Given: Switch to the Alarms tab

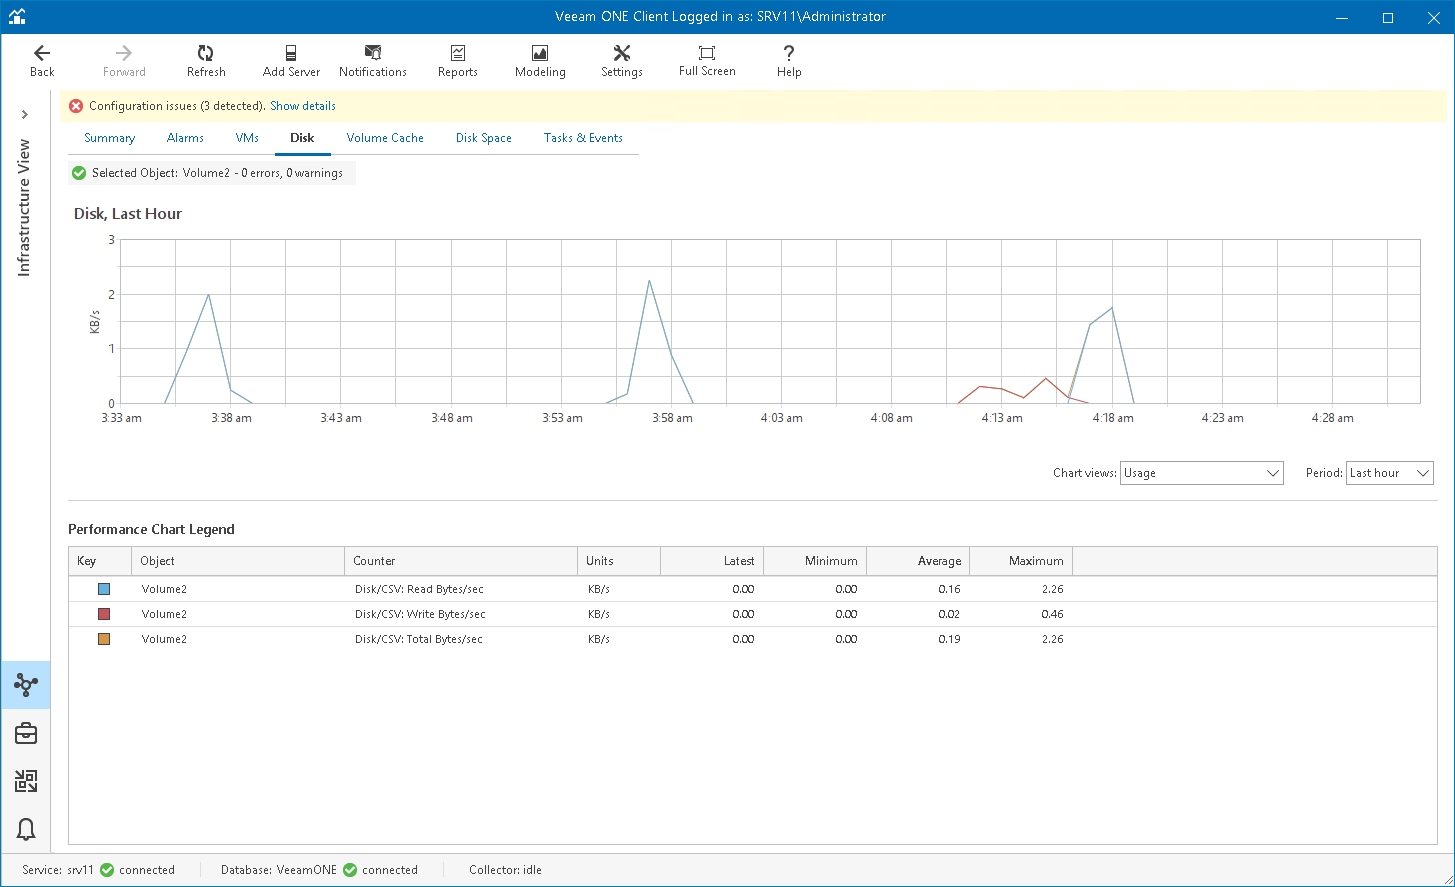Looking at the screenshot, I should (185, 138).
